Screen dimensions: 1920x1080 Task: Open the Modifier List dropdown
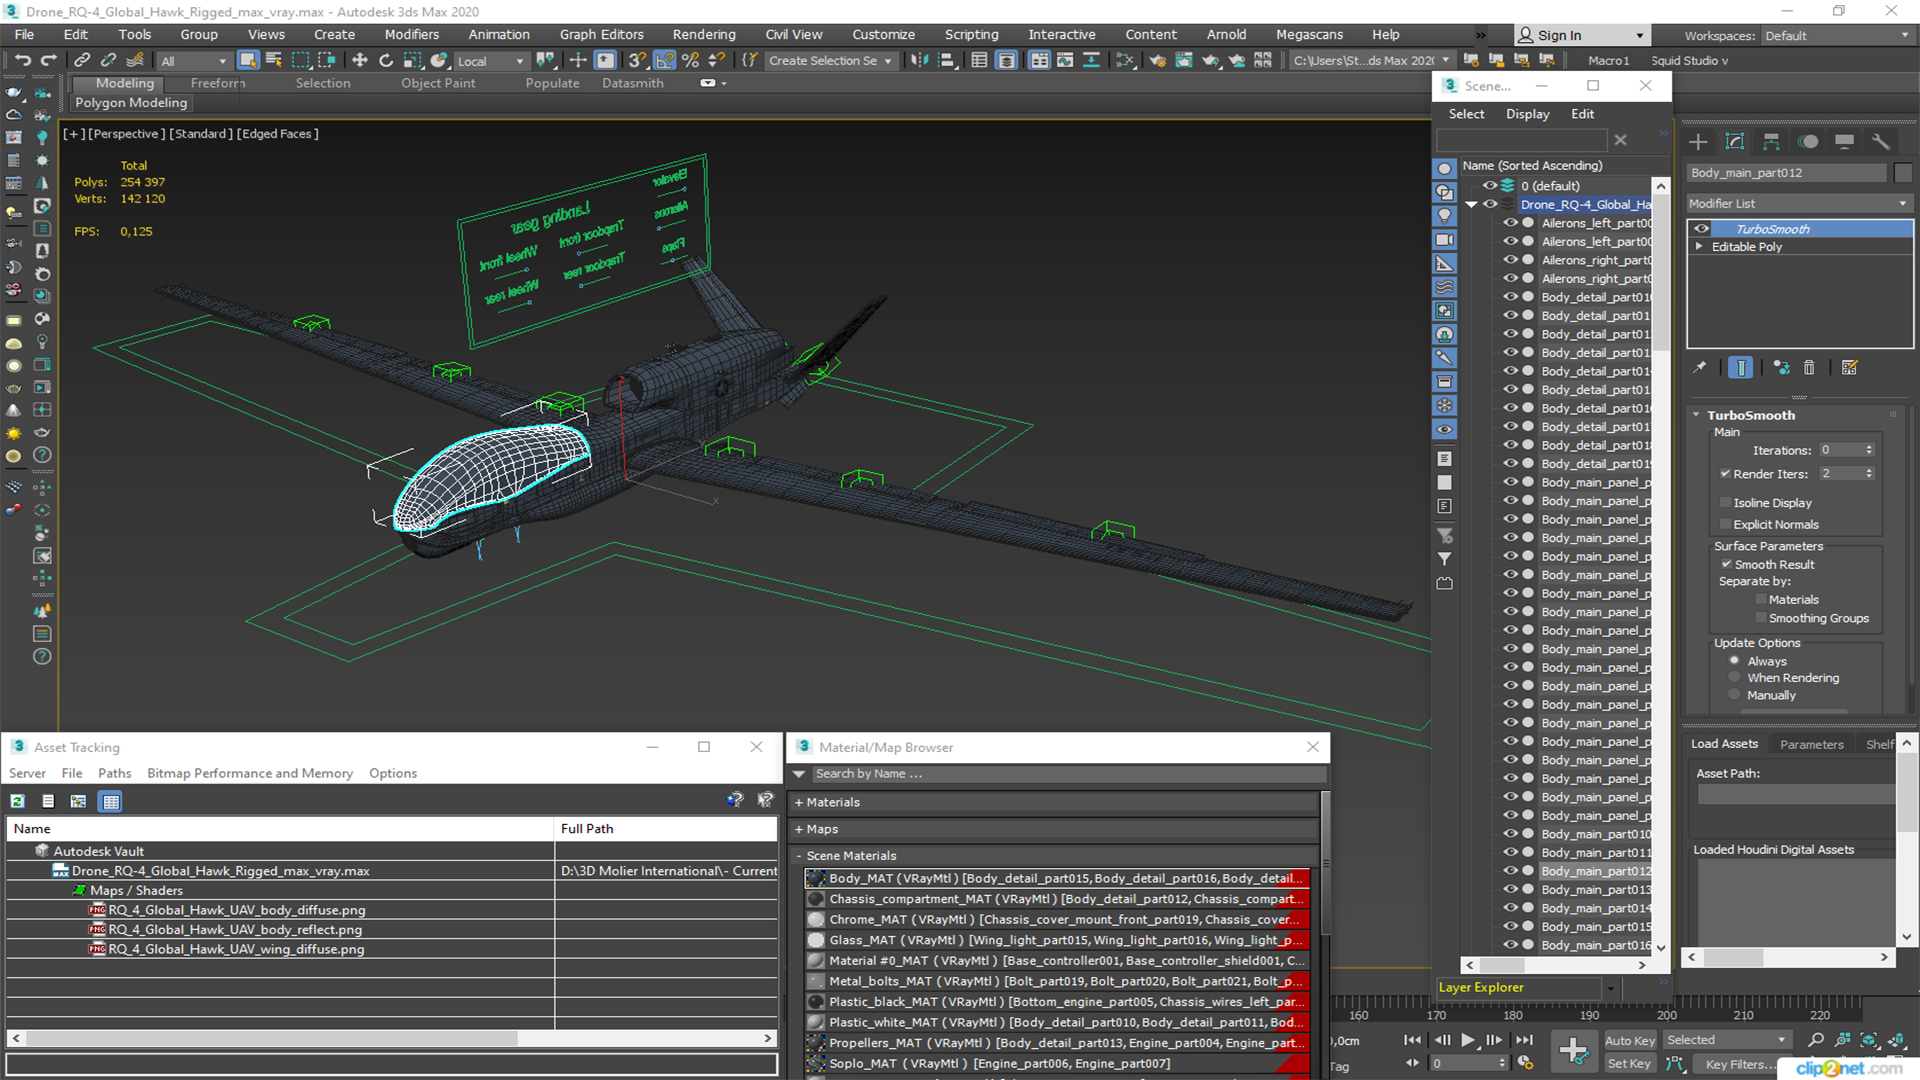pos(1799,203)
